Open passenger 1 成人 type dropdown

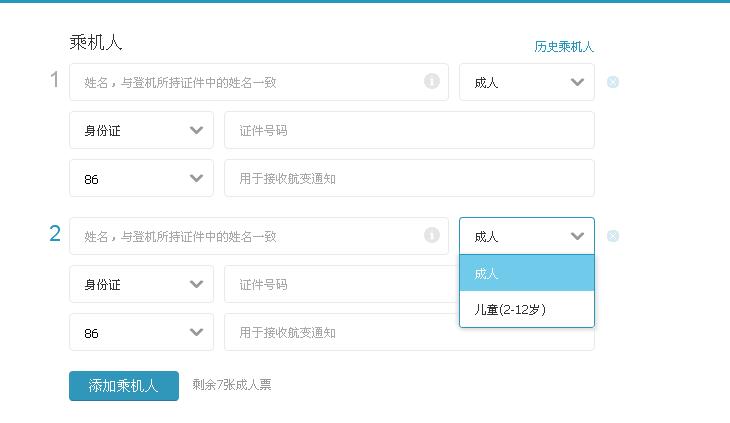tap(527, 82)
